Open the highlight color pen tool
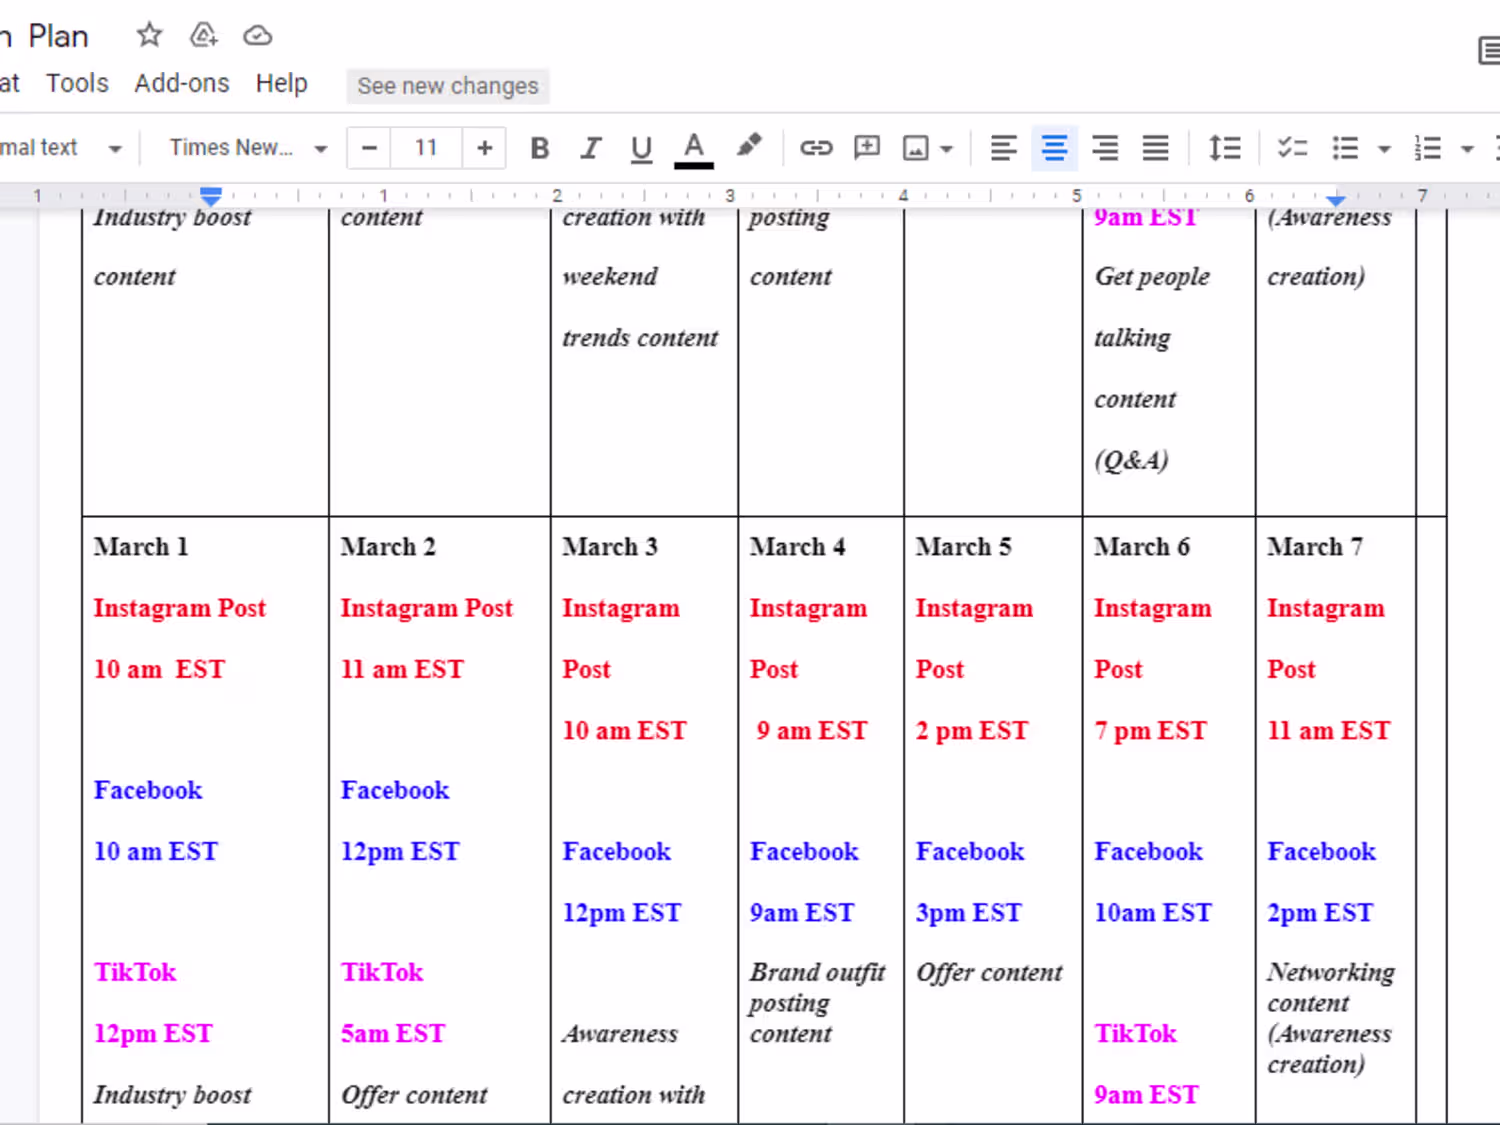 click(x=748, y=147)
